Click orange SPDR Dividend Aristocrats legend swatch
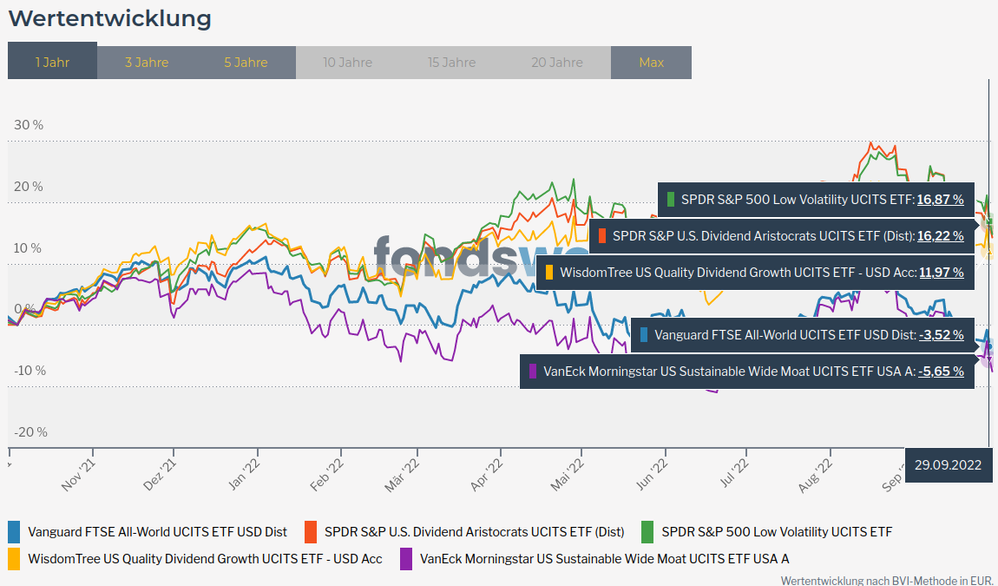The width and height of the screenshot is (998, 586). 311,532
